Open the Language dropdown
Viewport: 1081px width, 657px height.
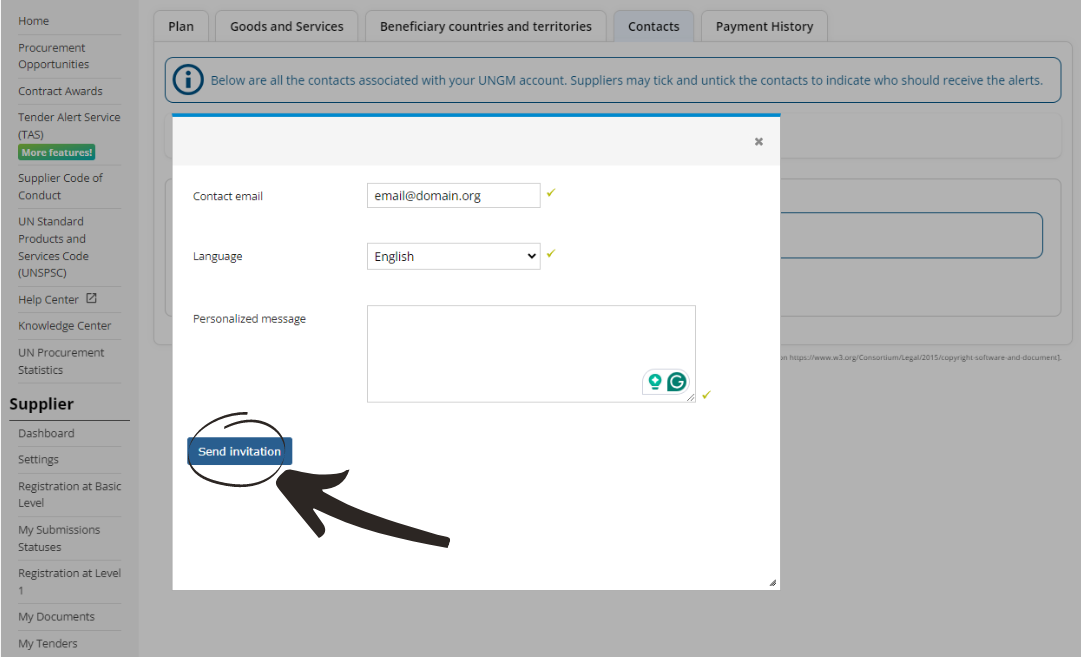453,256
